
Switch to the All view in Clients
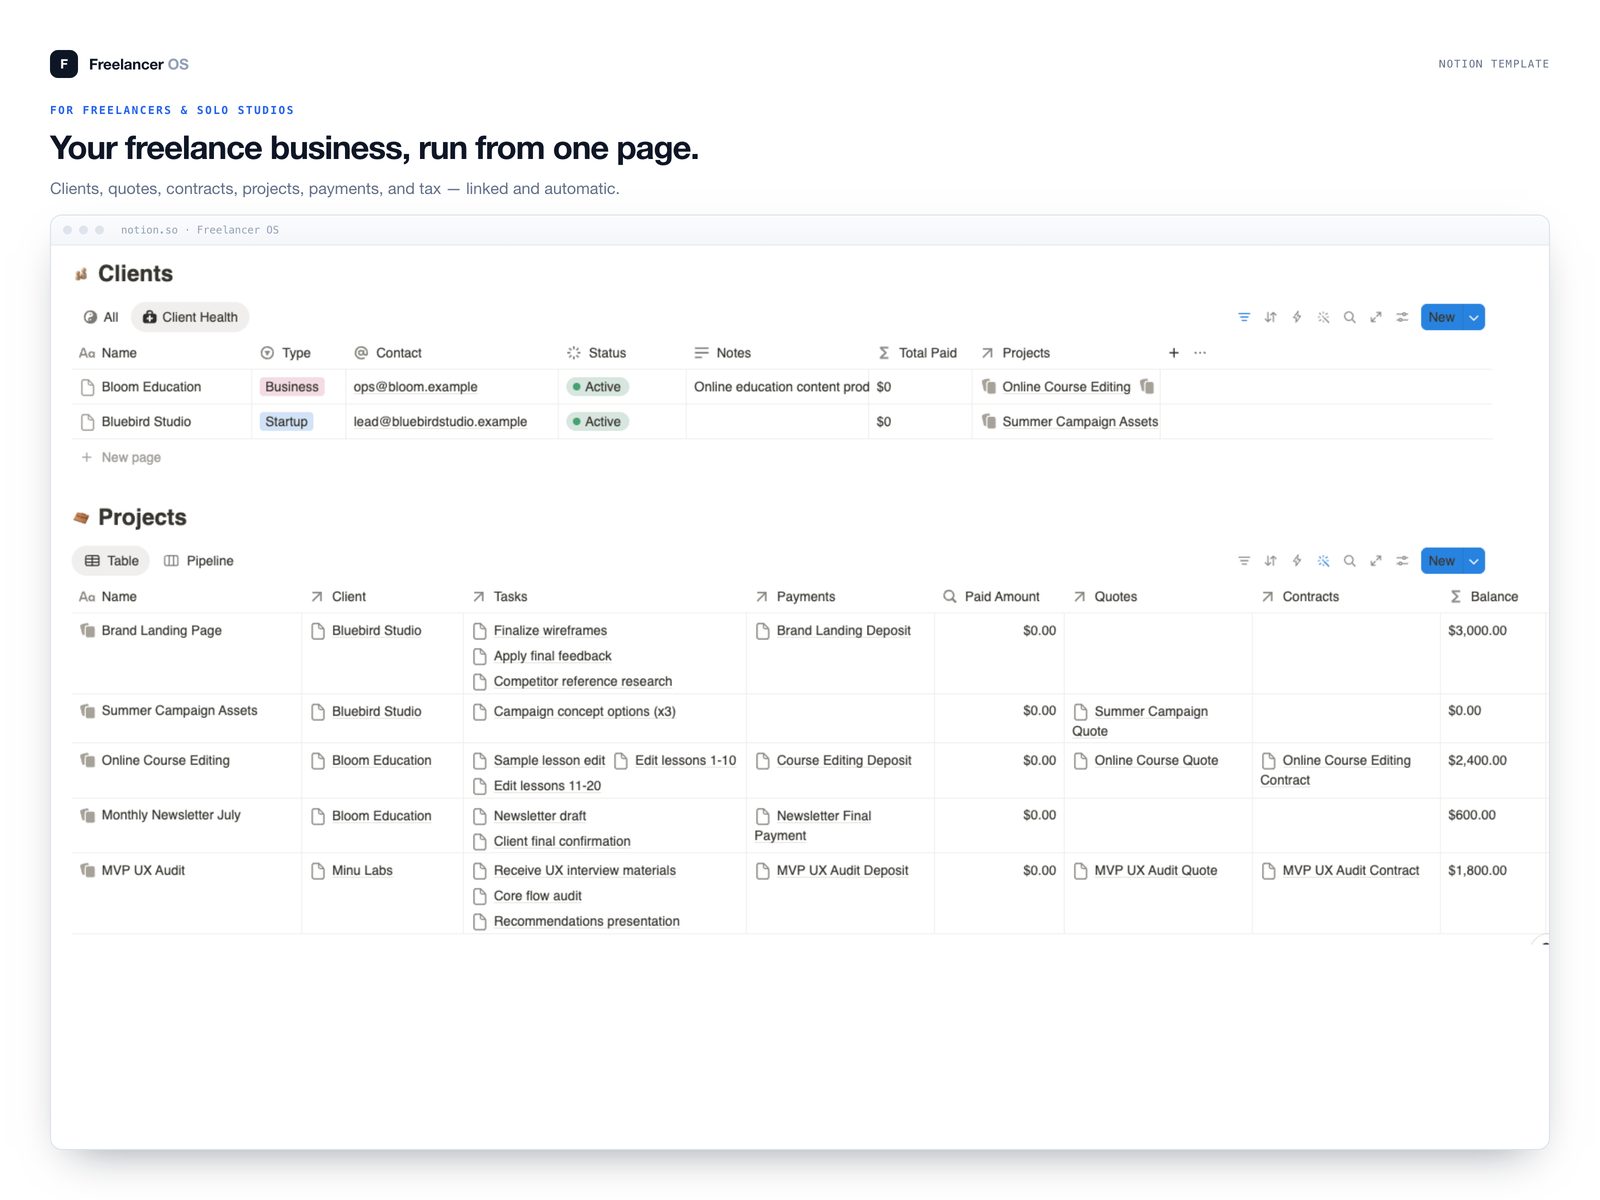(101, 317)
